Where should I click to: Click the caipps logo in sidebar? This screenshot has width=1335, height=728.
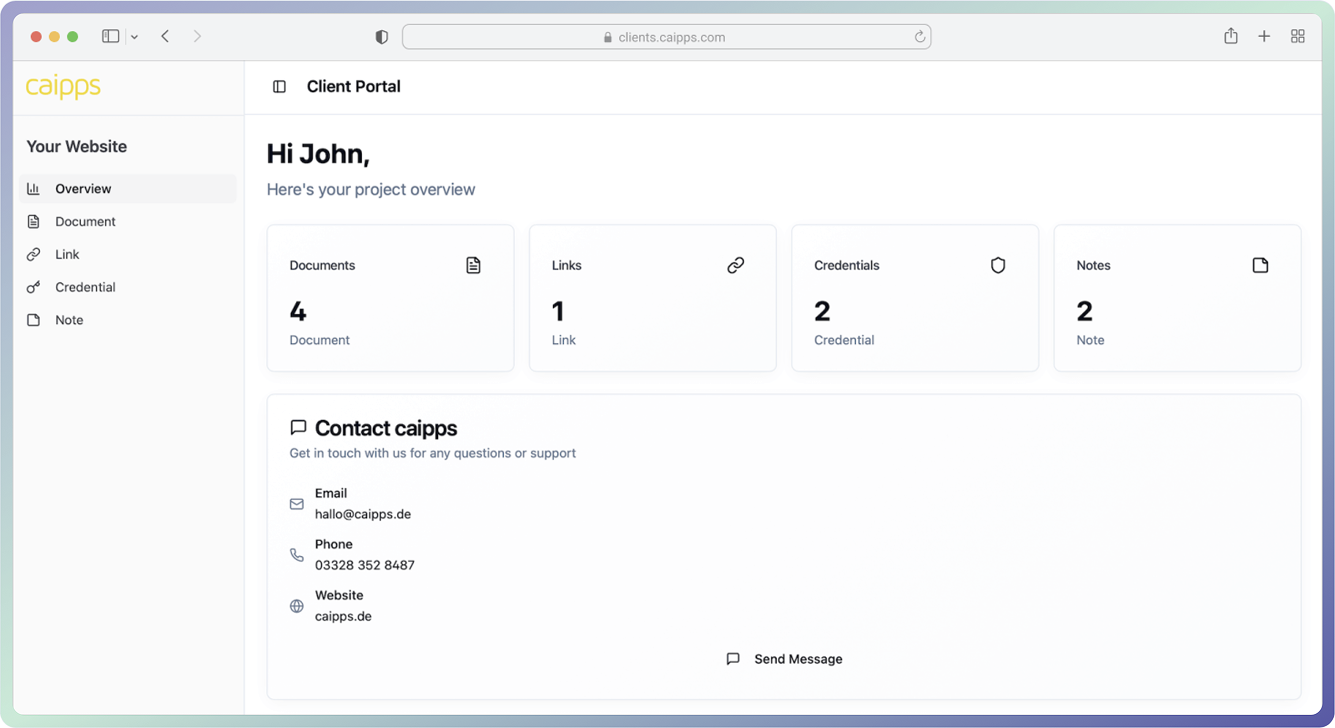(x=63, y=87)
